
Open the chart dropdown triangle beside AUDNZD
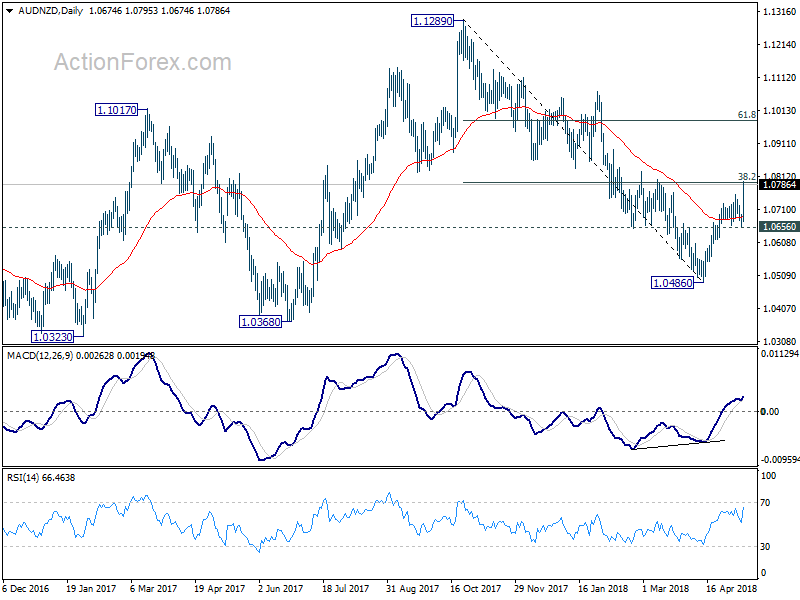coord(10,11)
